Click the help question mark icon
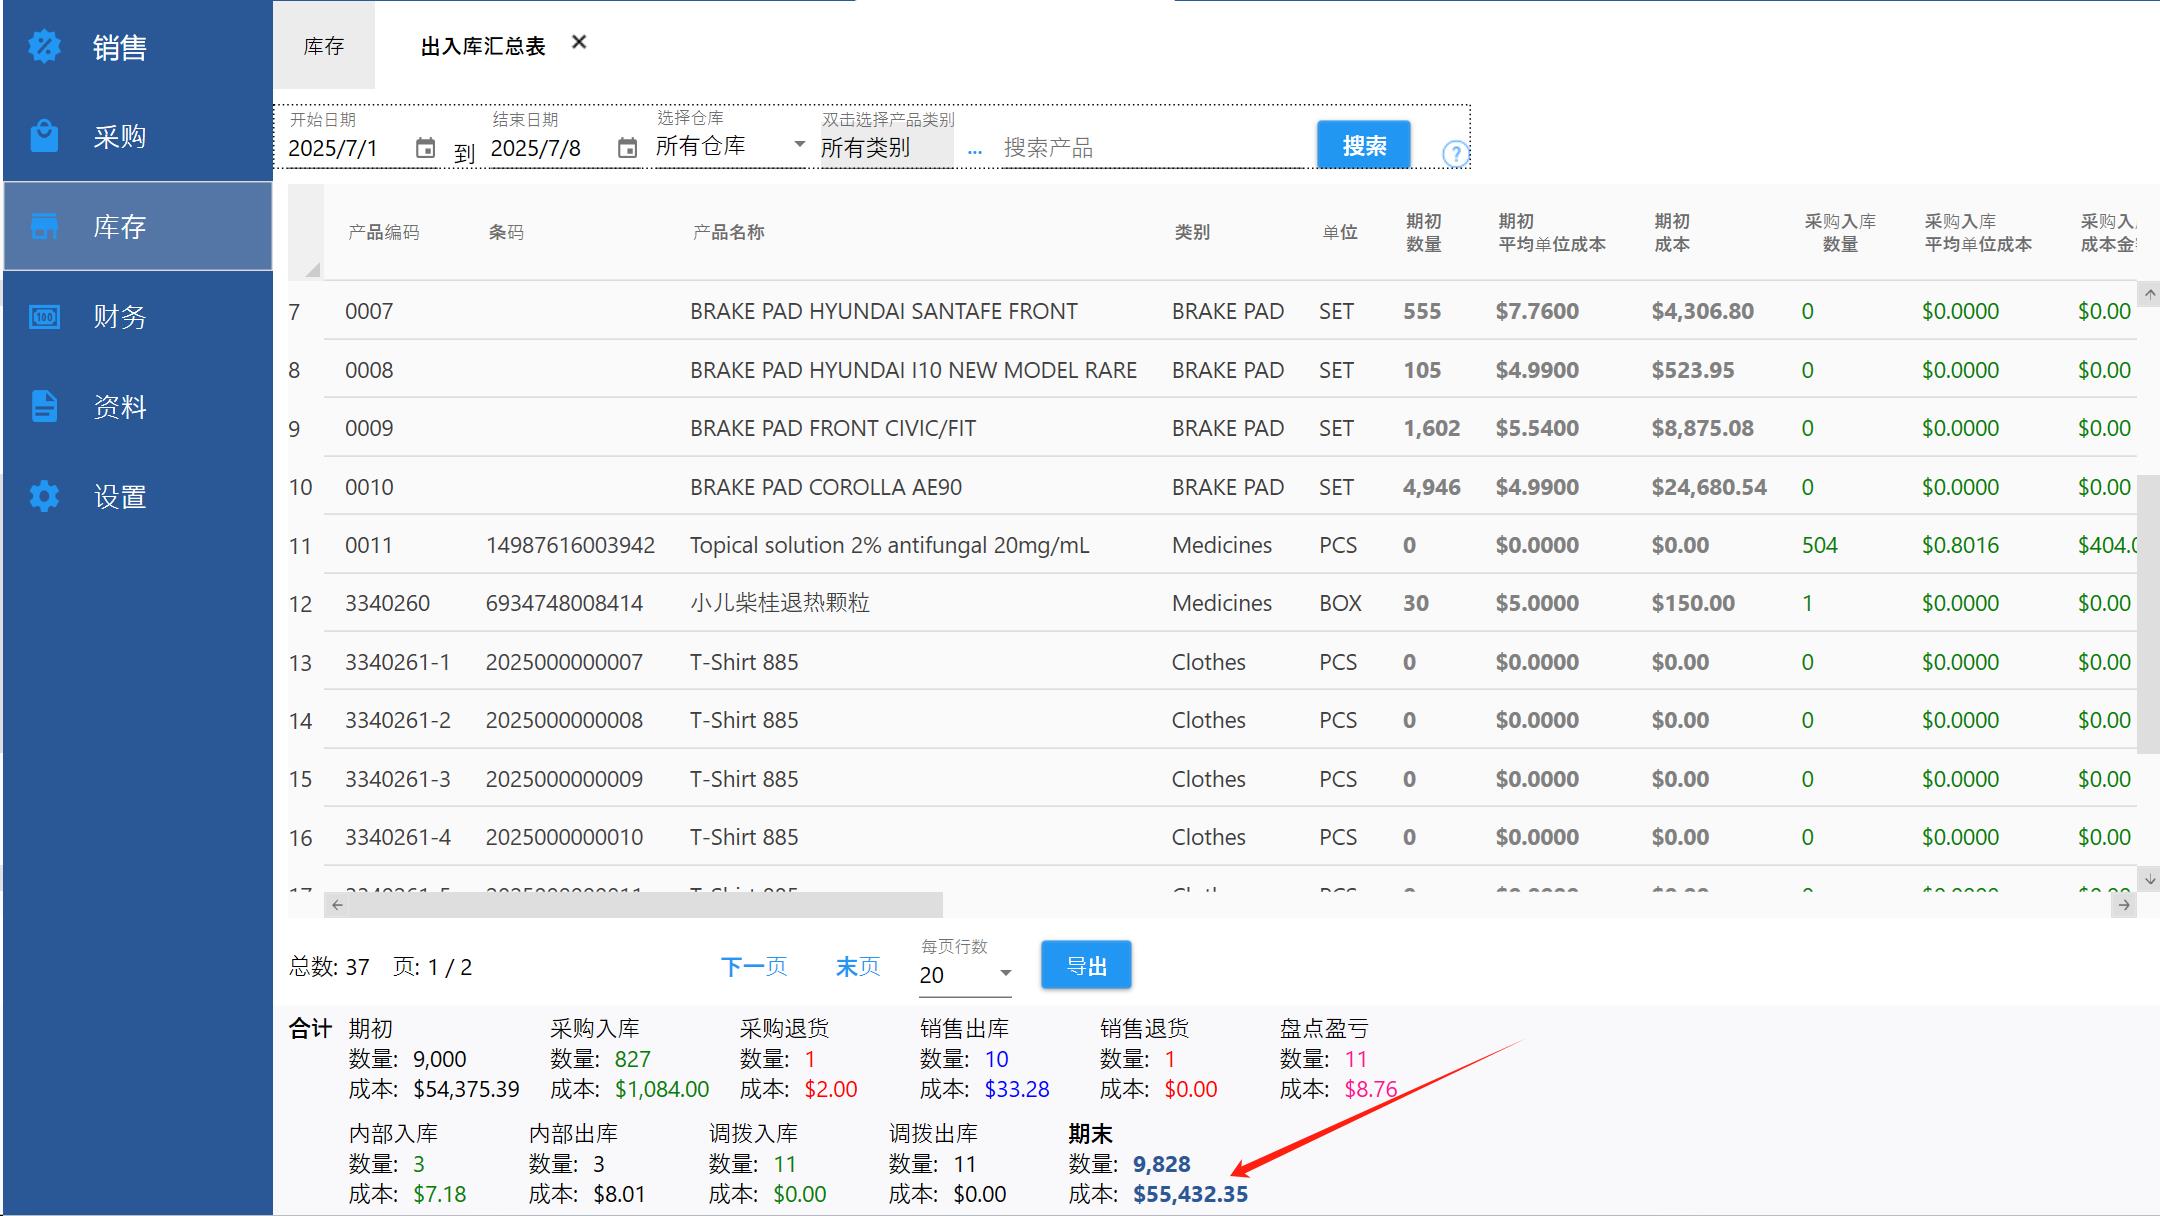2160x1216 pixels. pyautogui.click(x=1455, y=153)
